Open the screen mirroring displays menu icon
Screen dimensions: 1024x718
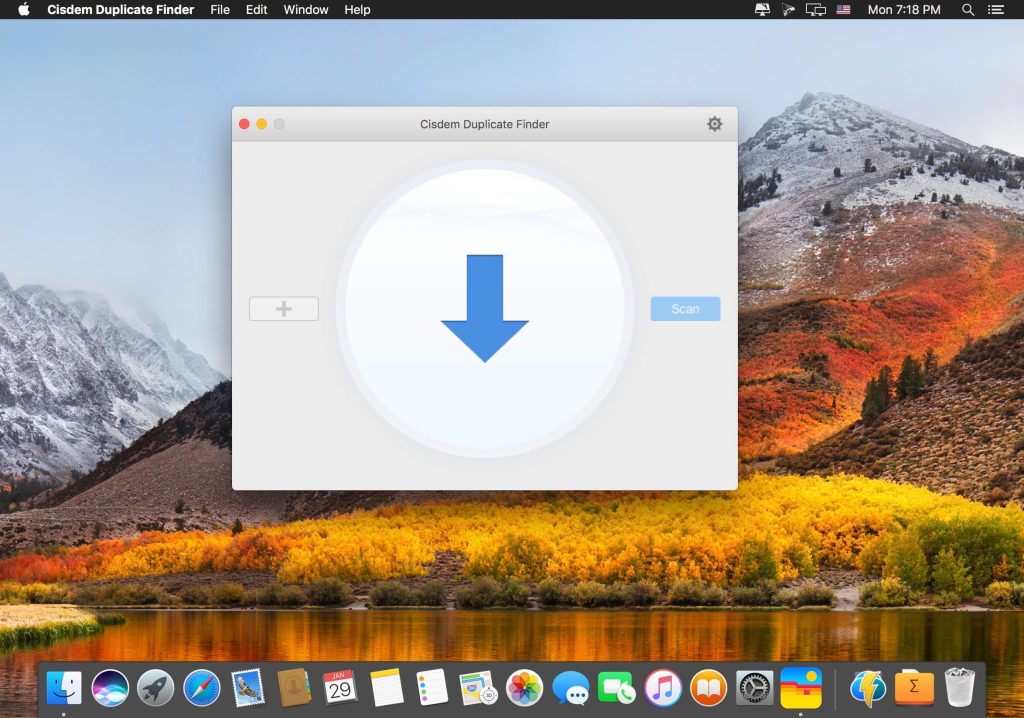pos(816,10)
